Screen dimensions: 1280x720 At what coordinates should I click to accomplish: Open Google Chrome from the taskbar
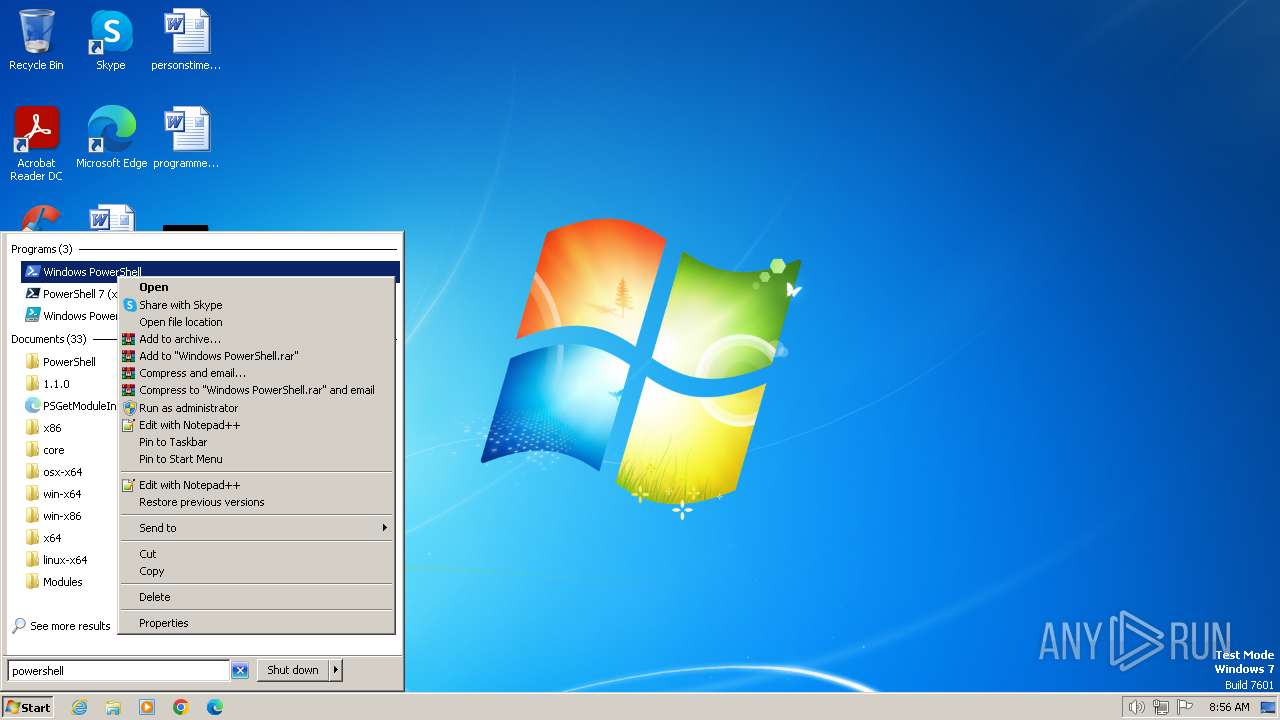[x=181, y=707]
